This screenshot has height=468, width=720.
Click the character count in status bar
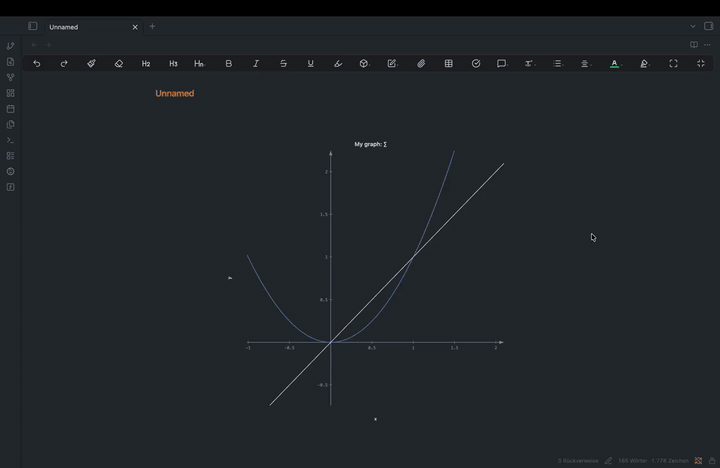coord(670,461)
